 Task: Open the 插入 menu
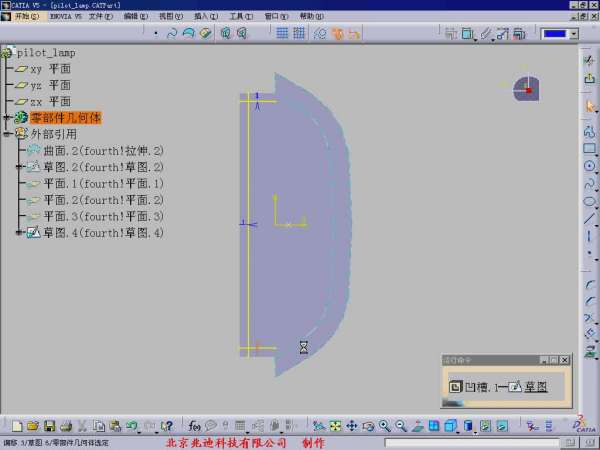204,16
